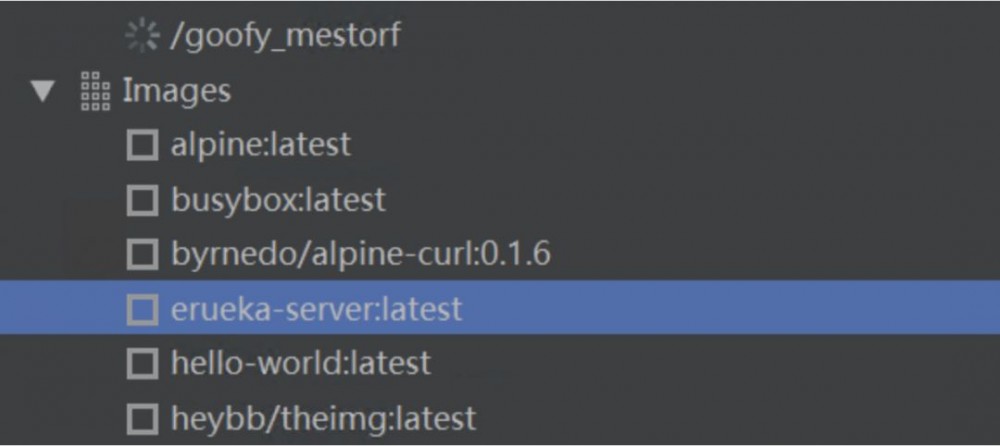Select the erueka-server:latest text label
The height and width of the screenshot is (446, 1000).
tap(316, 309)
